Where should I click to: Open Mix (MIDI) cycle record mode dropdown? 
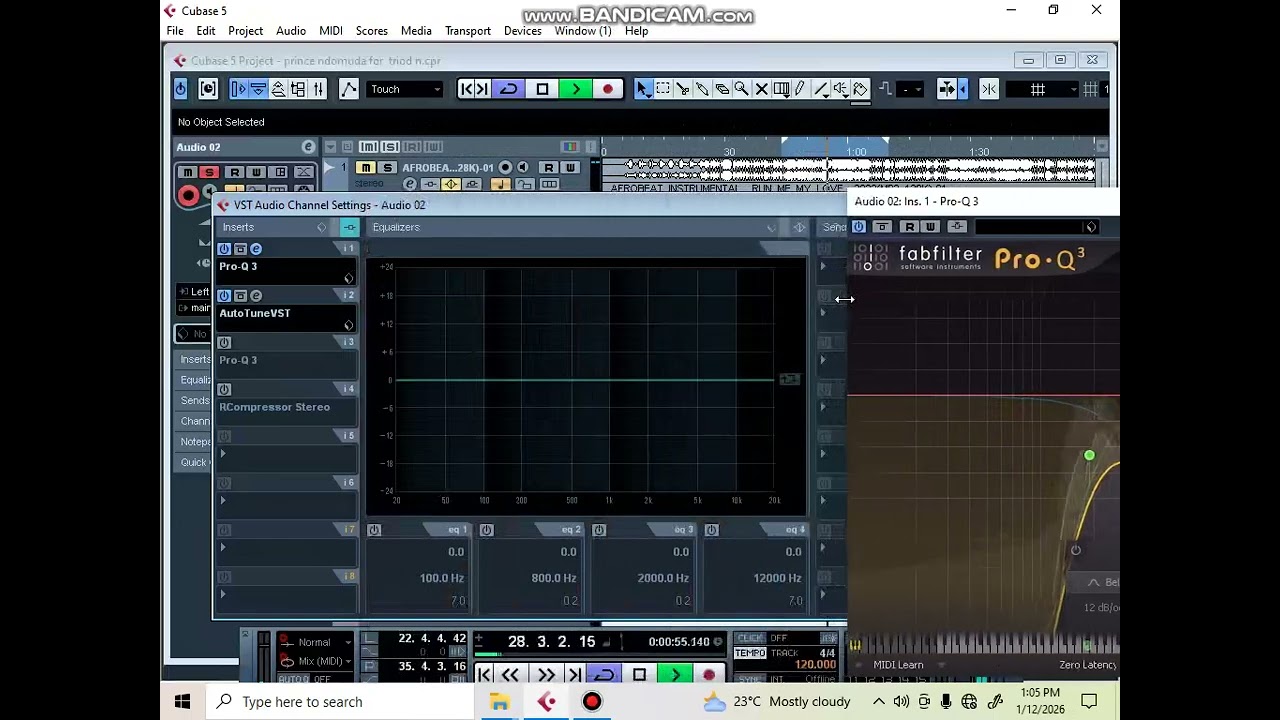(x=316, y=661)
